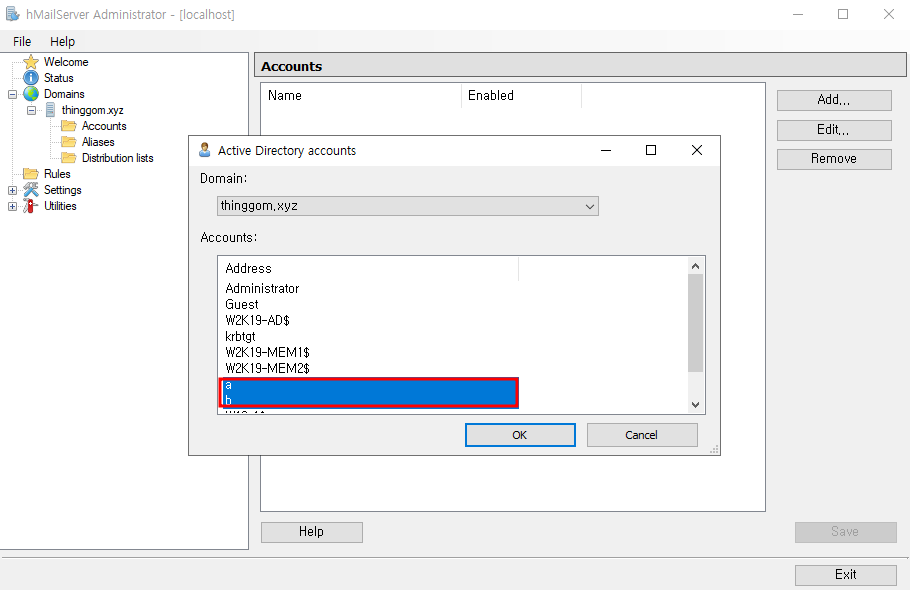The image size is (910, 590).
Task: Click the hMailServer title bar app icon
Action: pyautogui.click(x=12, y=14)
